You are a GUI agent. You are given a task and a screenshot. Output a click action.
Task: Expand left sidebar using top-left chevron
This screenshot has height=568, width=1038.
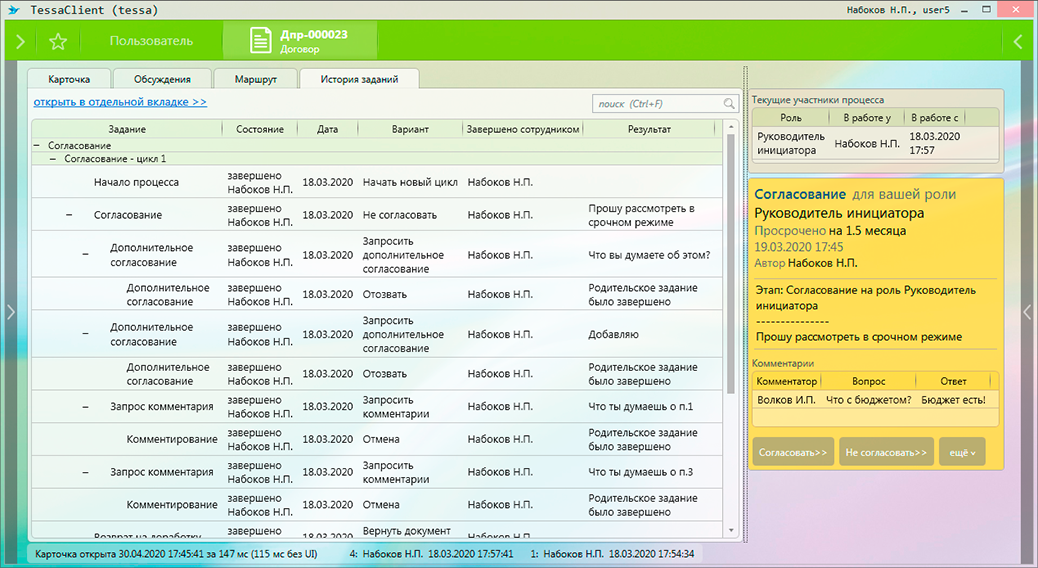(x=20, y=42)
